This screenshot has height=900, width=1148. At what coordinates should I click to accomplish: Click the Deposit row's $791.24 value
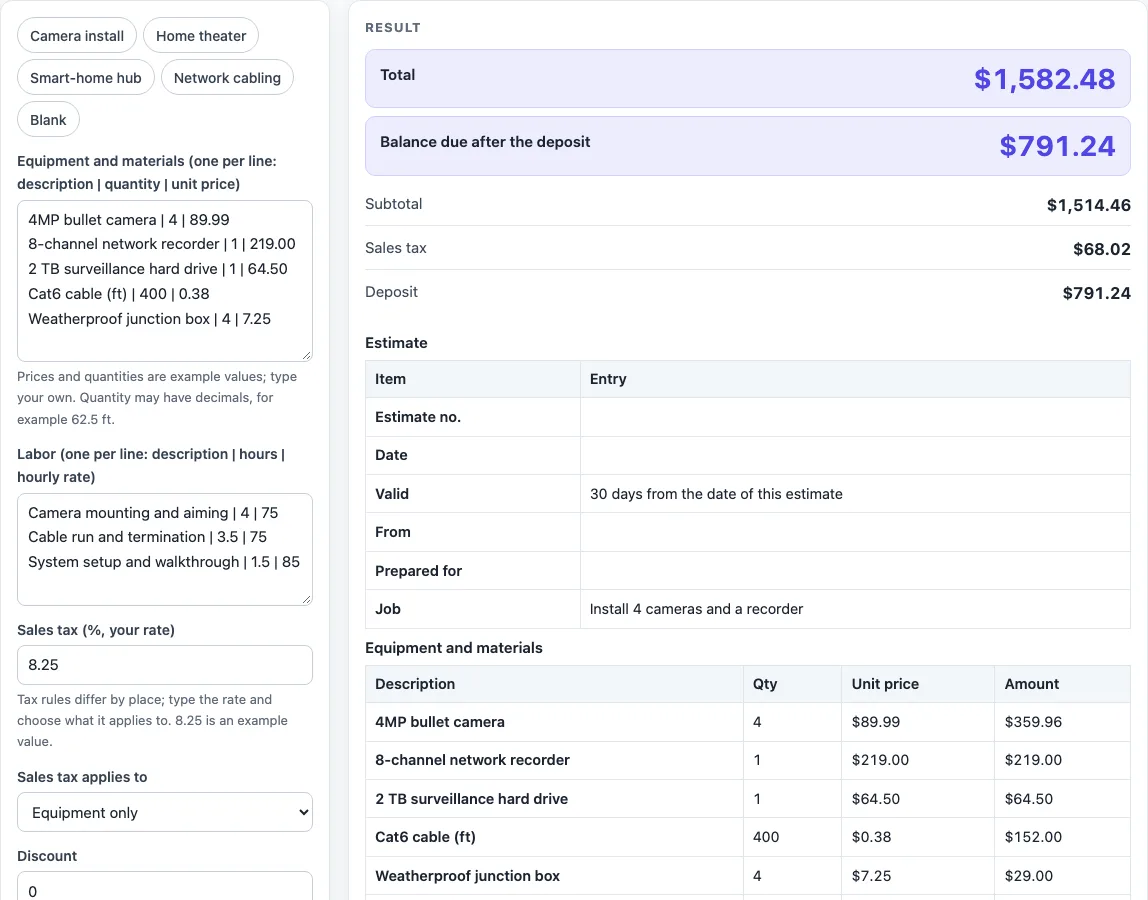(1097, 293)
